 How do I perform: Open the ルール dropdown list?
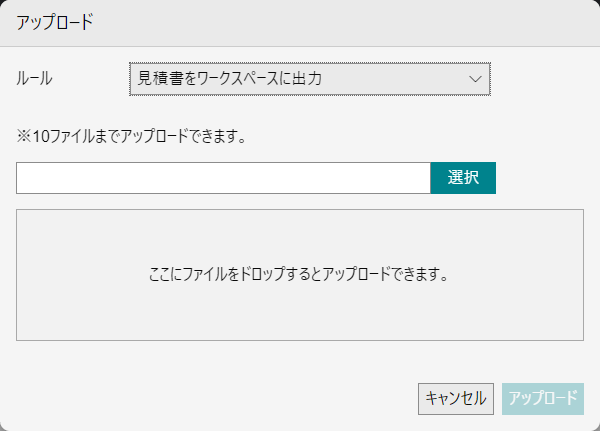click(x=310, y=79)
